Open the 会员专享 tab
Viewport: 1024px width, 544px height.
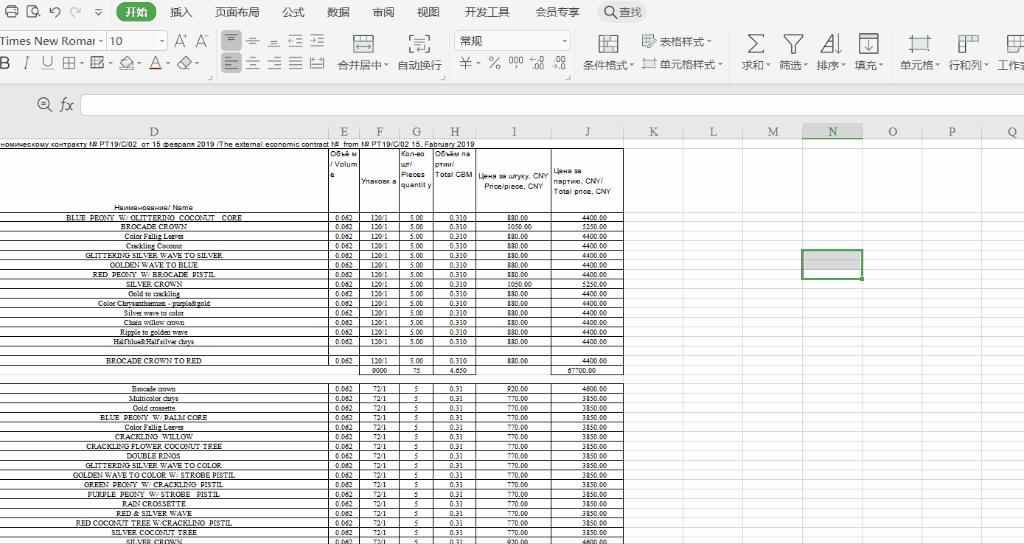point(557,12)
